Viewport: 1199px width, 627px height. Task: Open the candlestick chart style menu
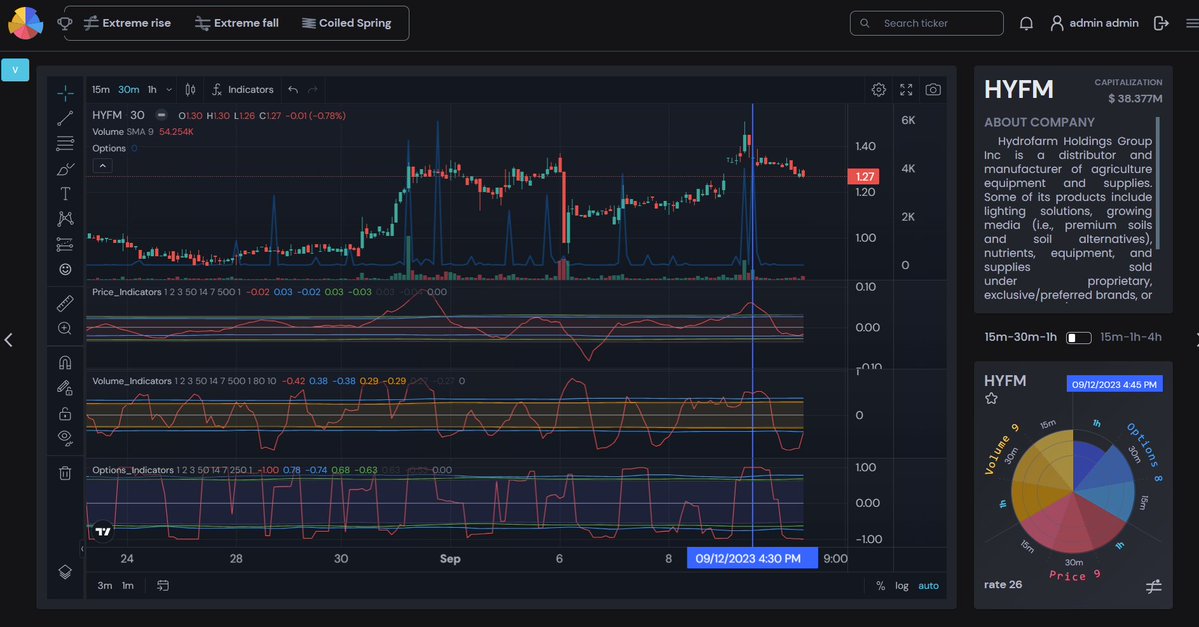tap(190, 89)
